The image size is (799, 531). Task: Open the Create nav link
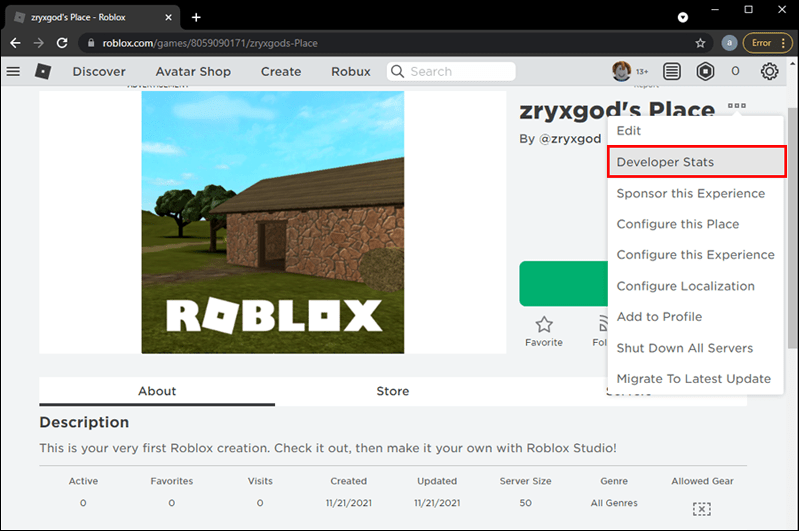pos(281,71)
